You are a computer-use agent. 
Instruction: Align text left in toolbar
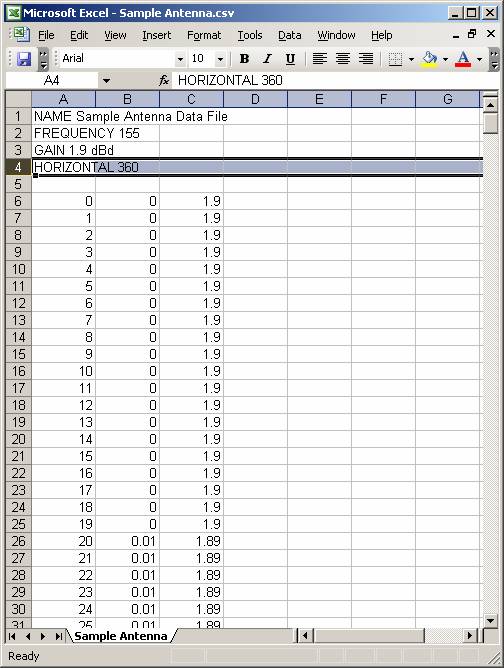(x=320, y=59)
